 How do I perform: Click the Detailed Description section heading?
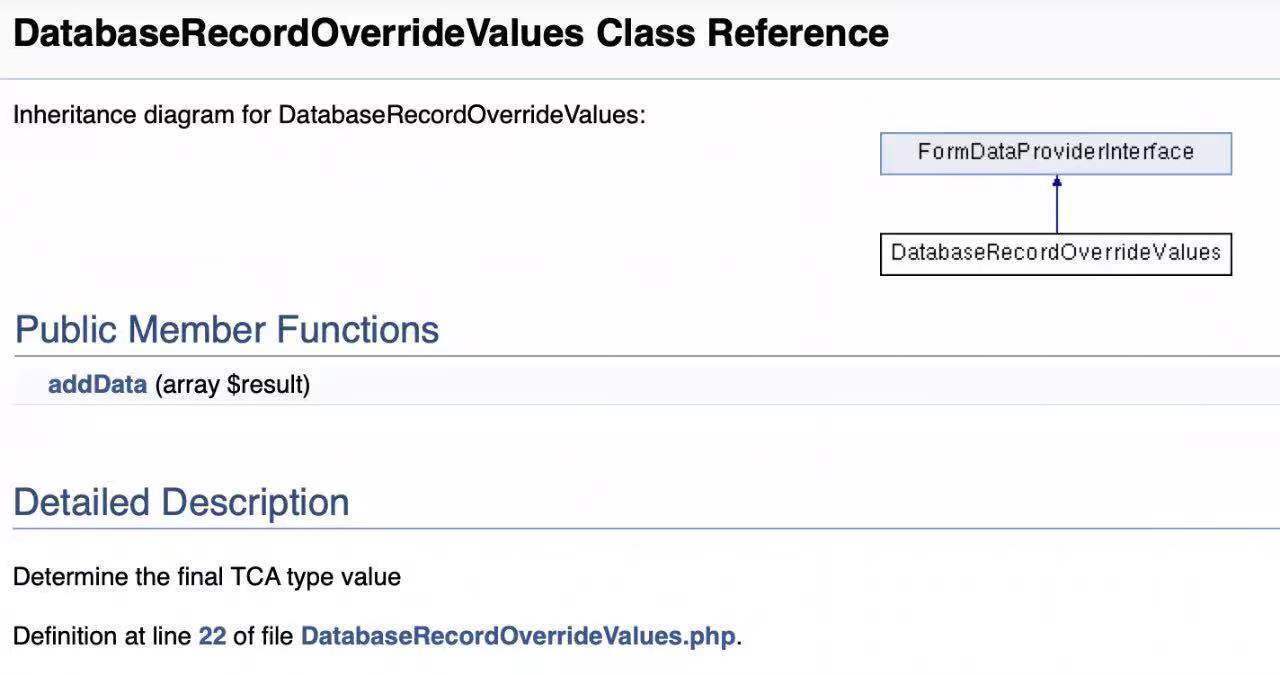pos(181,502)
